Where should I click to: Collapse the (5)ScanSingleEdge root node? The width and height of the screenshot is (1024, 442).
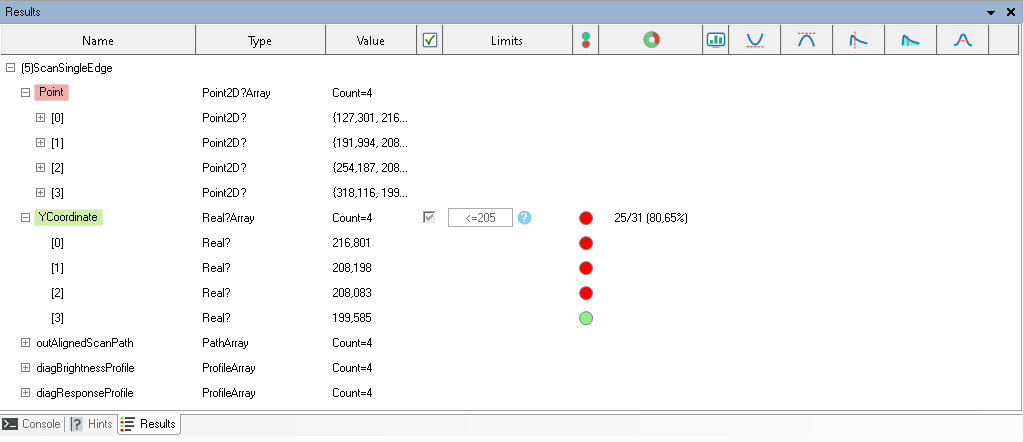point(10,68)
